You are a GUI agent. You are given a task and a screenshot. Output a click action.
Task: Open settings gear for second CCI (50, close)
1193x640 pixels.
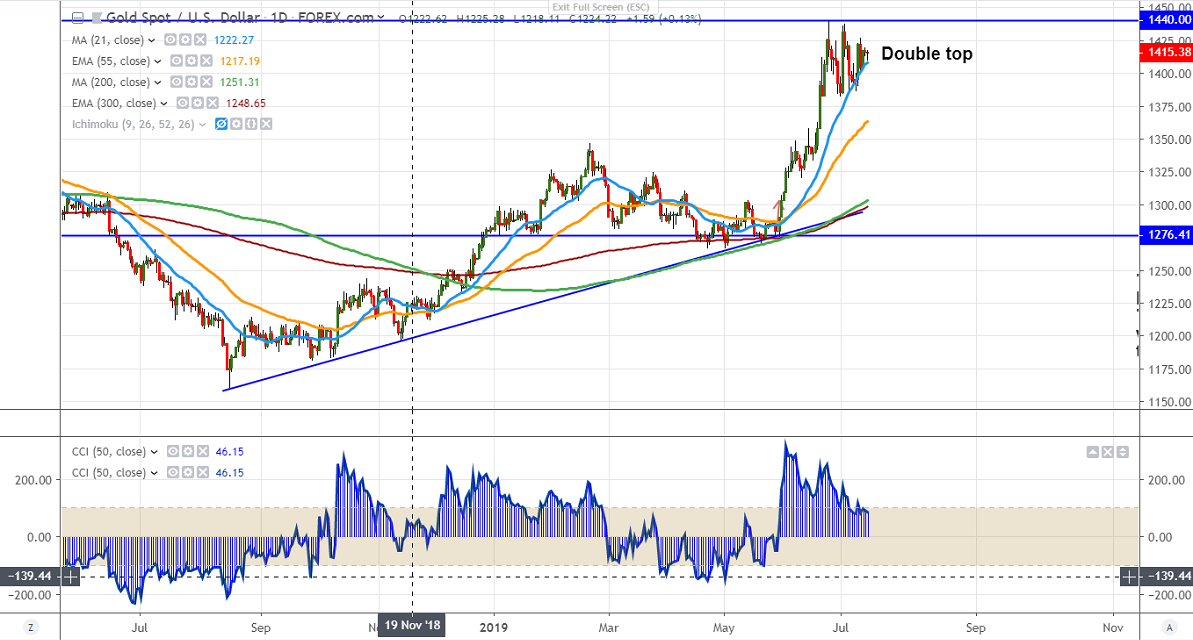tap(188, 473)
